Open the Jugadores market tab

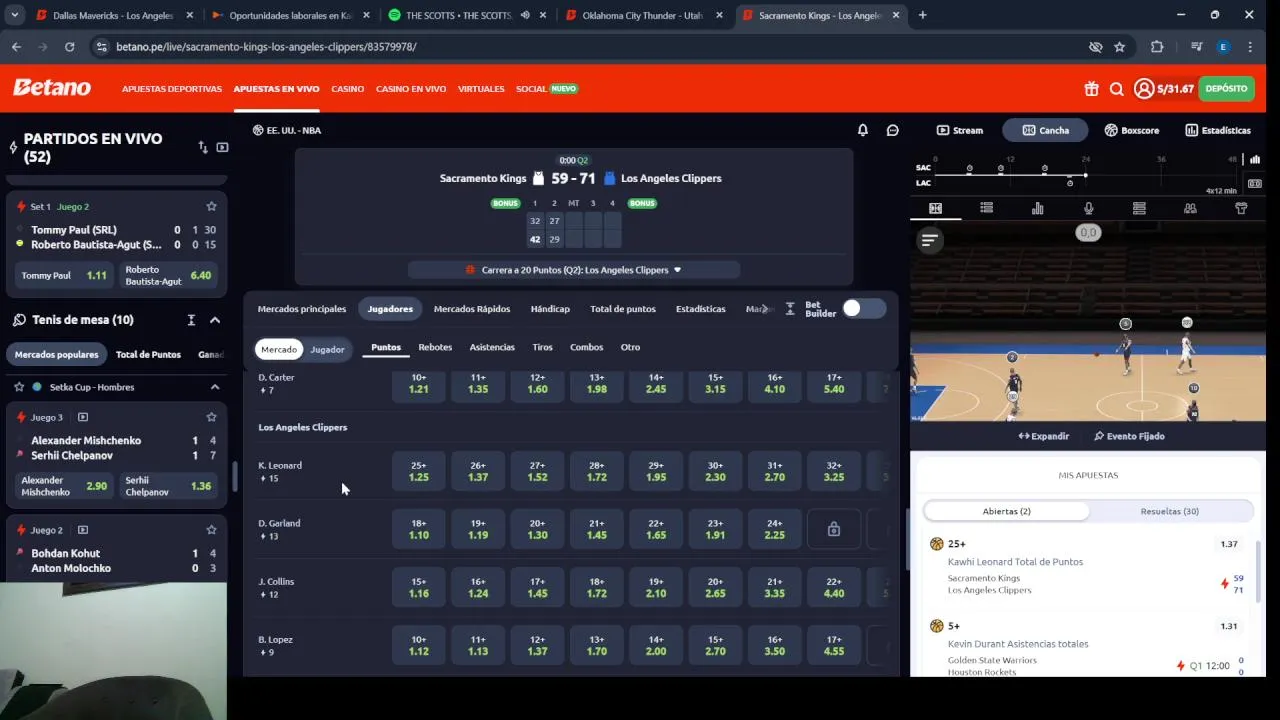coord(390,309)
